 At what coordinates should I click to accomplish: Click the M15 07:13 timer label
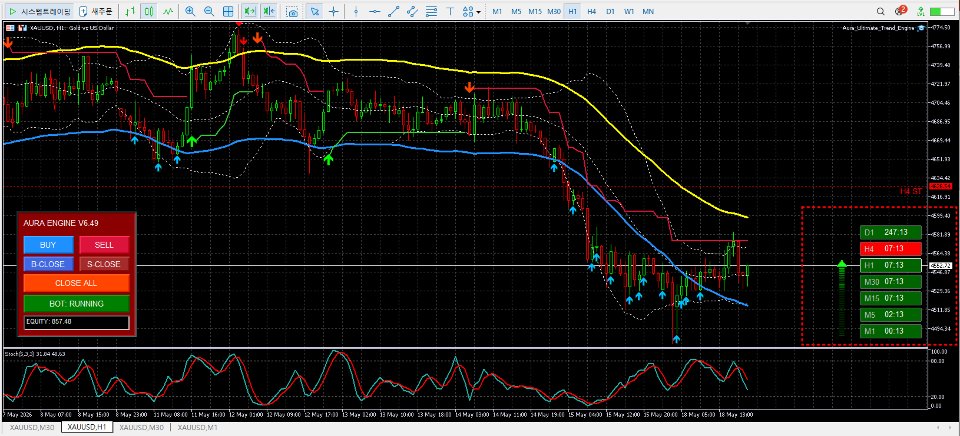890,298
